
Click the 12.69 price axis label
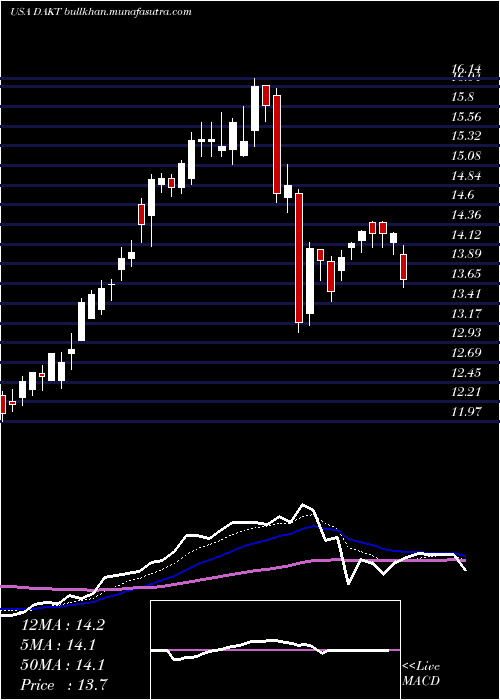pos(467,353)
